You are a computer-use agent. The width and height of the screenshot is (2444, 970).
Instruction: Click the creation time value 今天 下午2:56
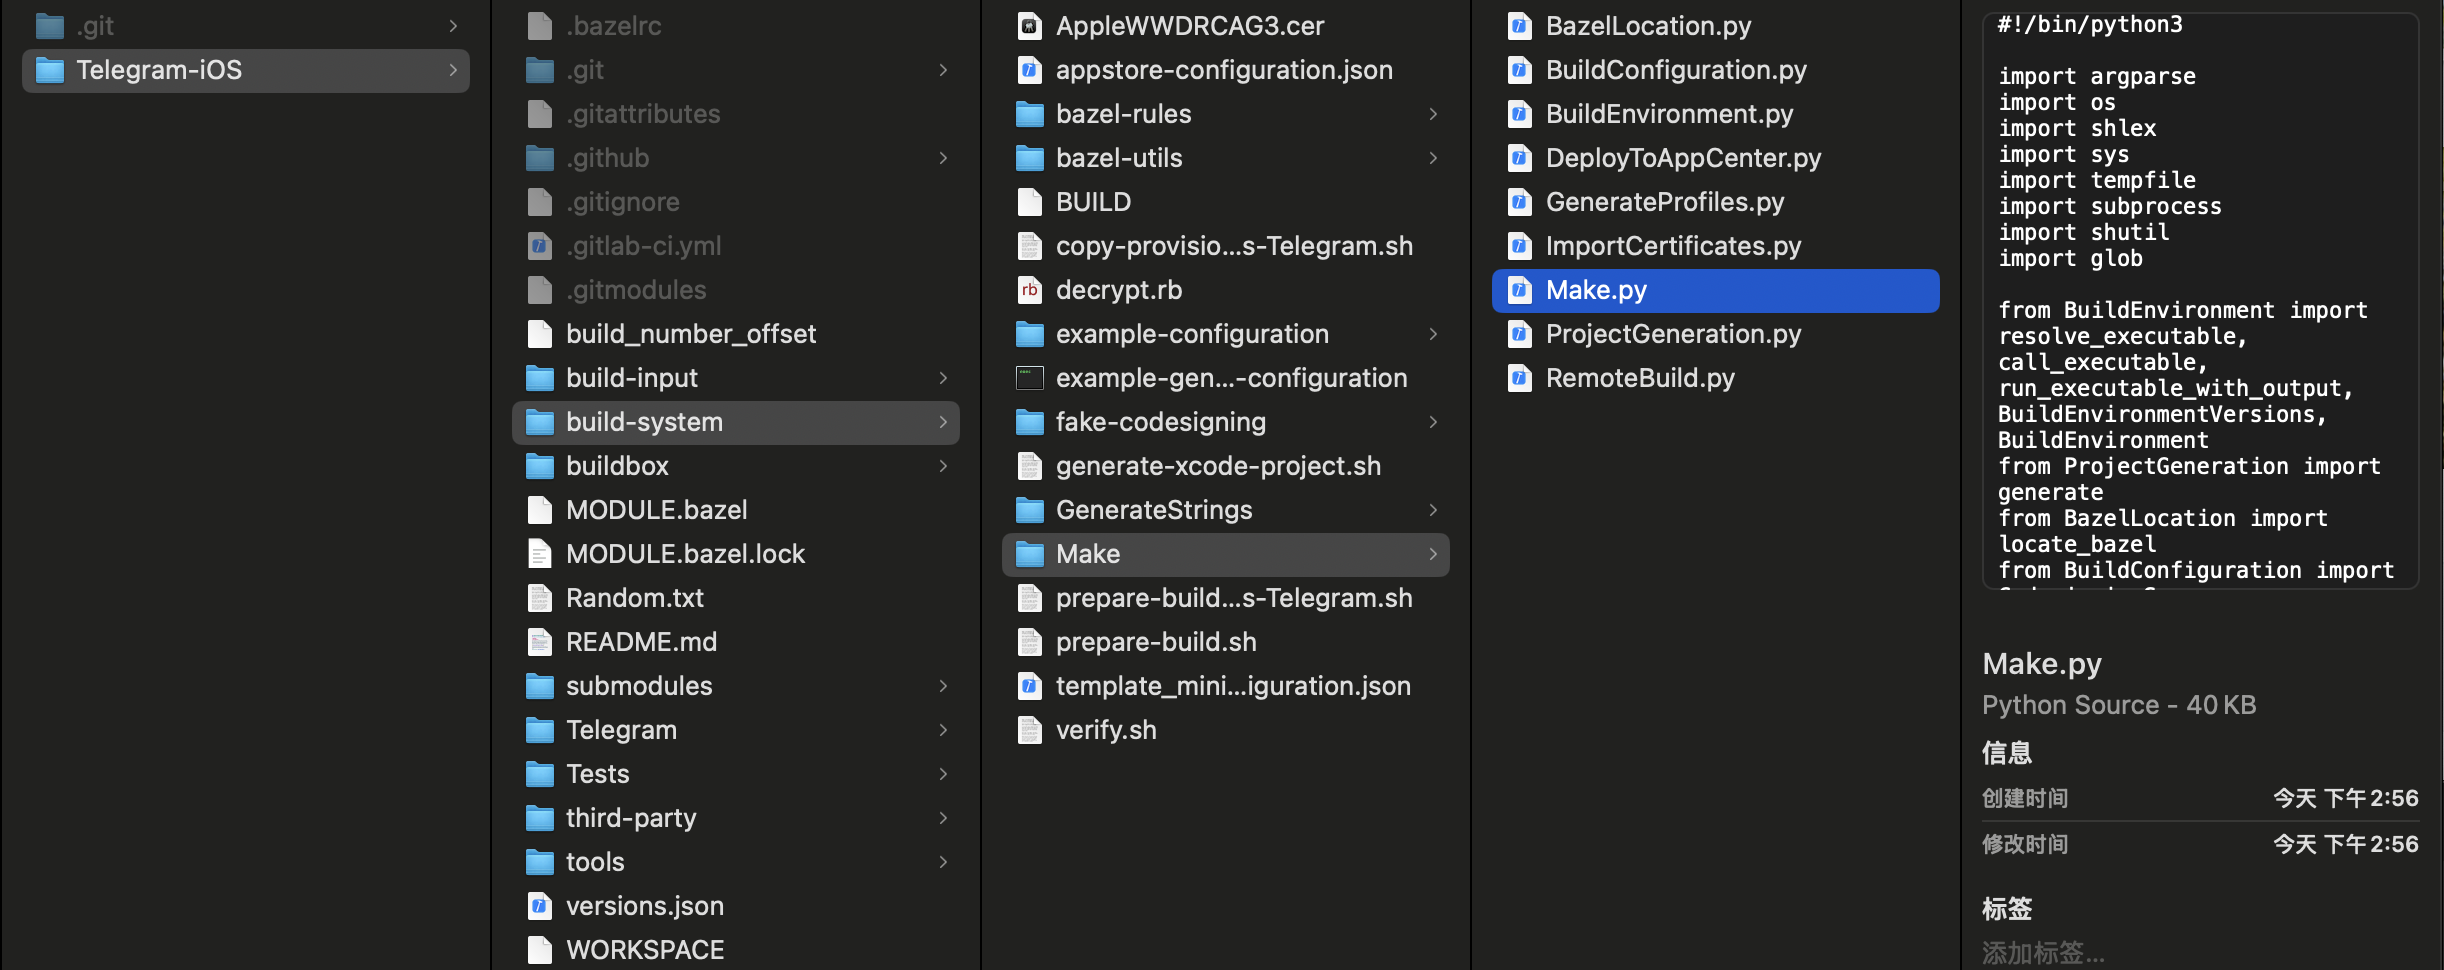coord(2346,798)
